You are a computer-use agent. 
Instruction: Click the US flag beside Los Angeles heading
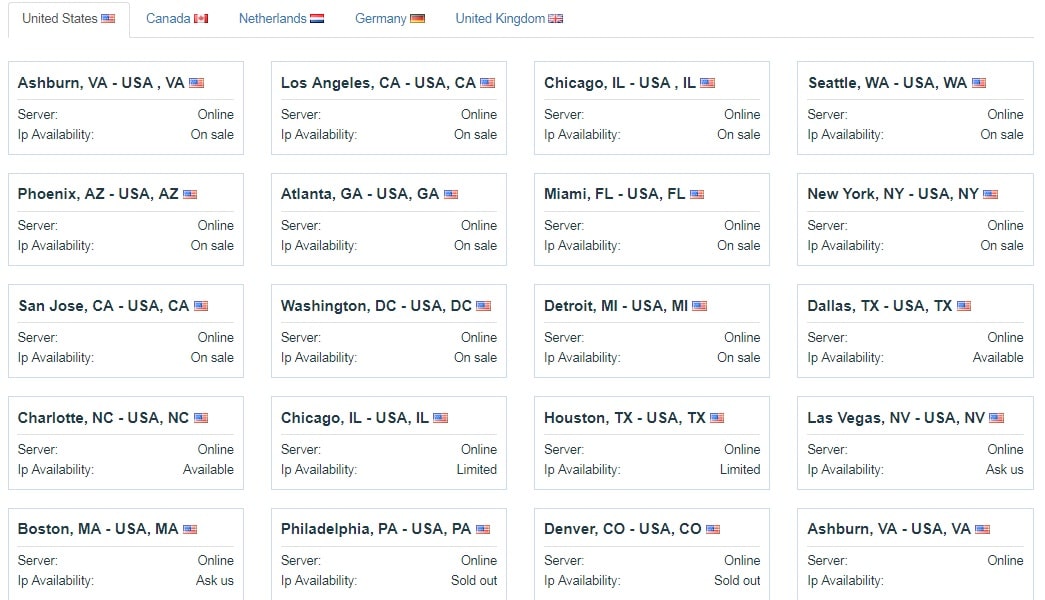coord(488,83)
